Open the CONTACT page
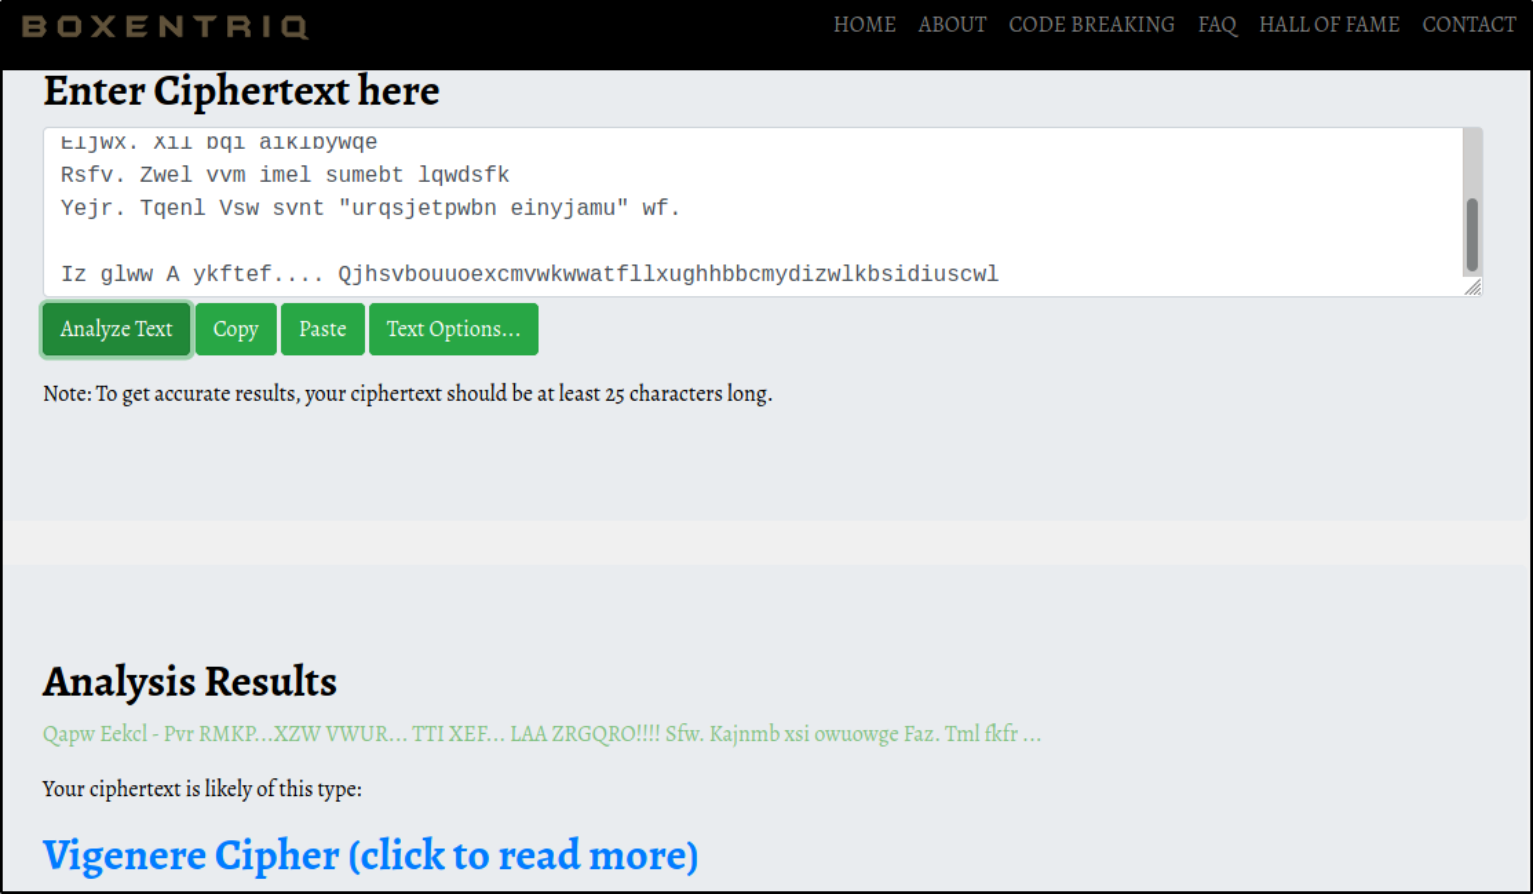The width and height of the screenshot is (1533, 894). click(x=1469, y=25)
